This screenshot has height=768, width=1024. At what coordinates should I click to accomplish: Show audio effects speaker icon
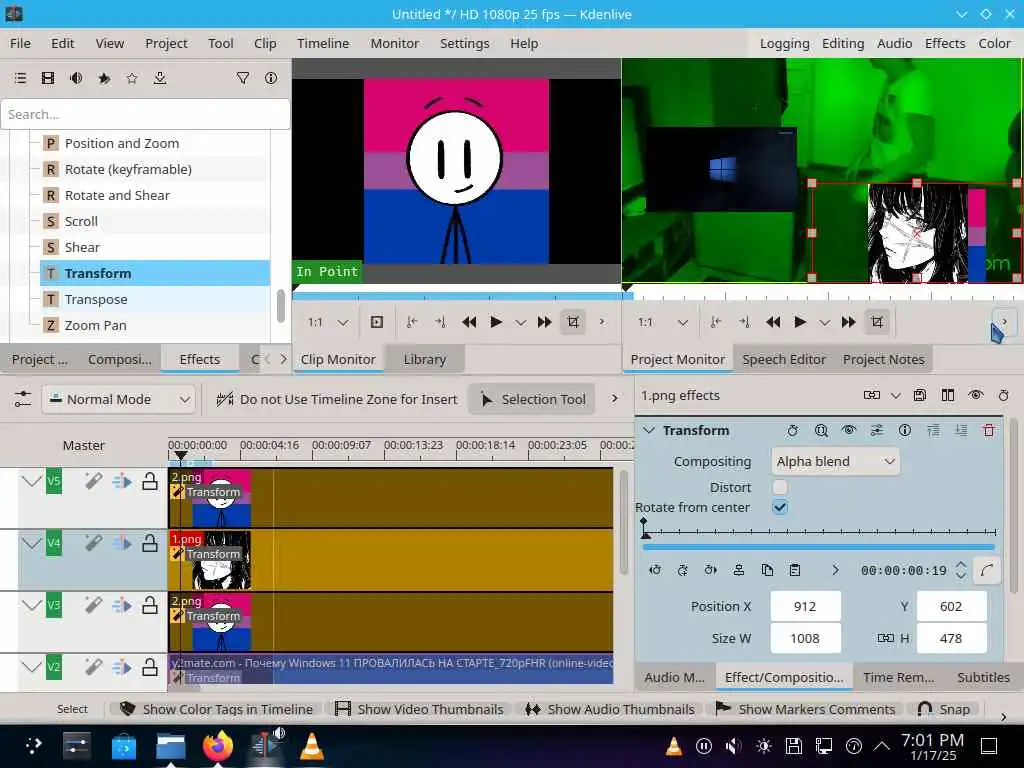tap(76, 78)
